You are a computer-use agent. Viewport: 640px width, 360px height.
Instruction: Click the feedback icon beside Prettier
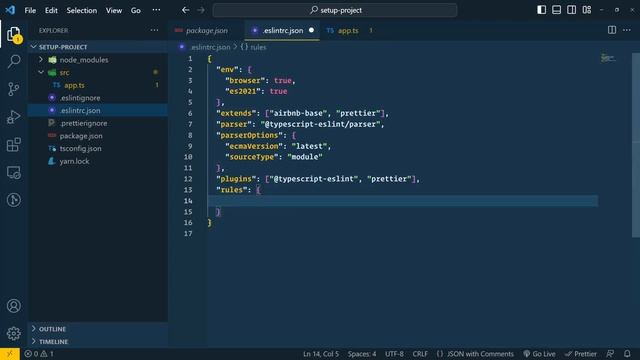click(x=610, y=353)
